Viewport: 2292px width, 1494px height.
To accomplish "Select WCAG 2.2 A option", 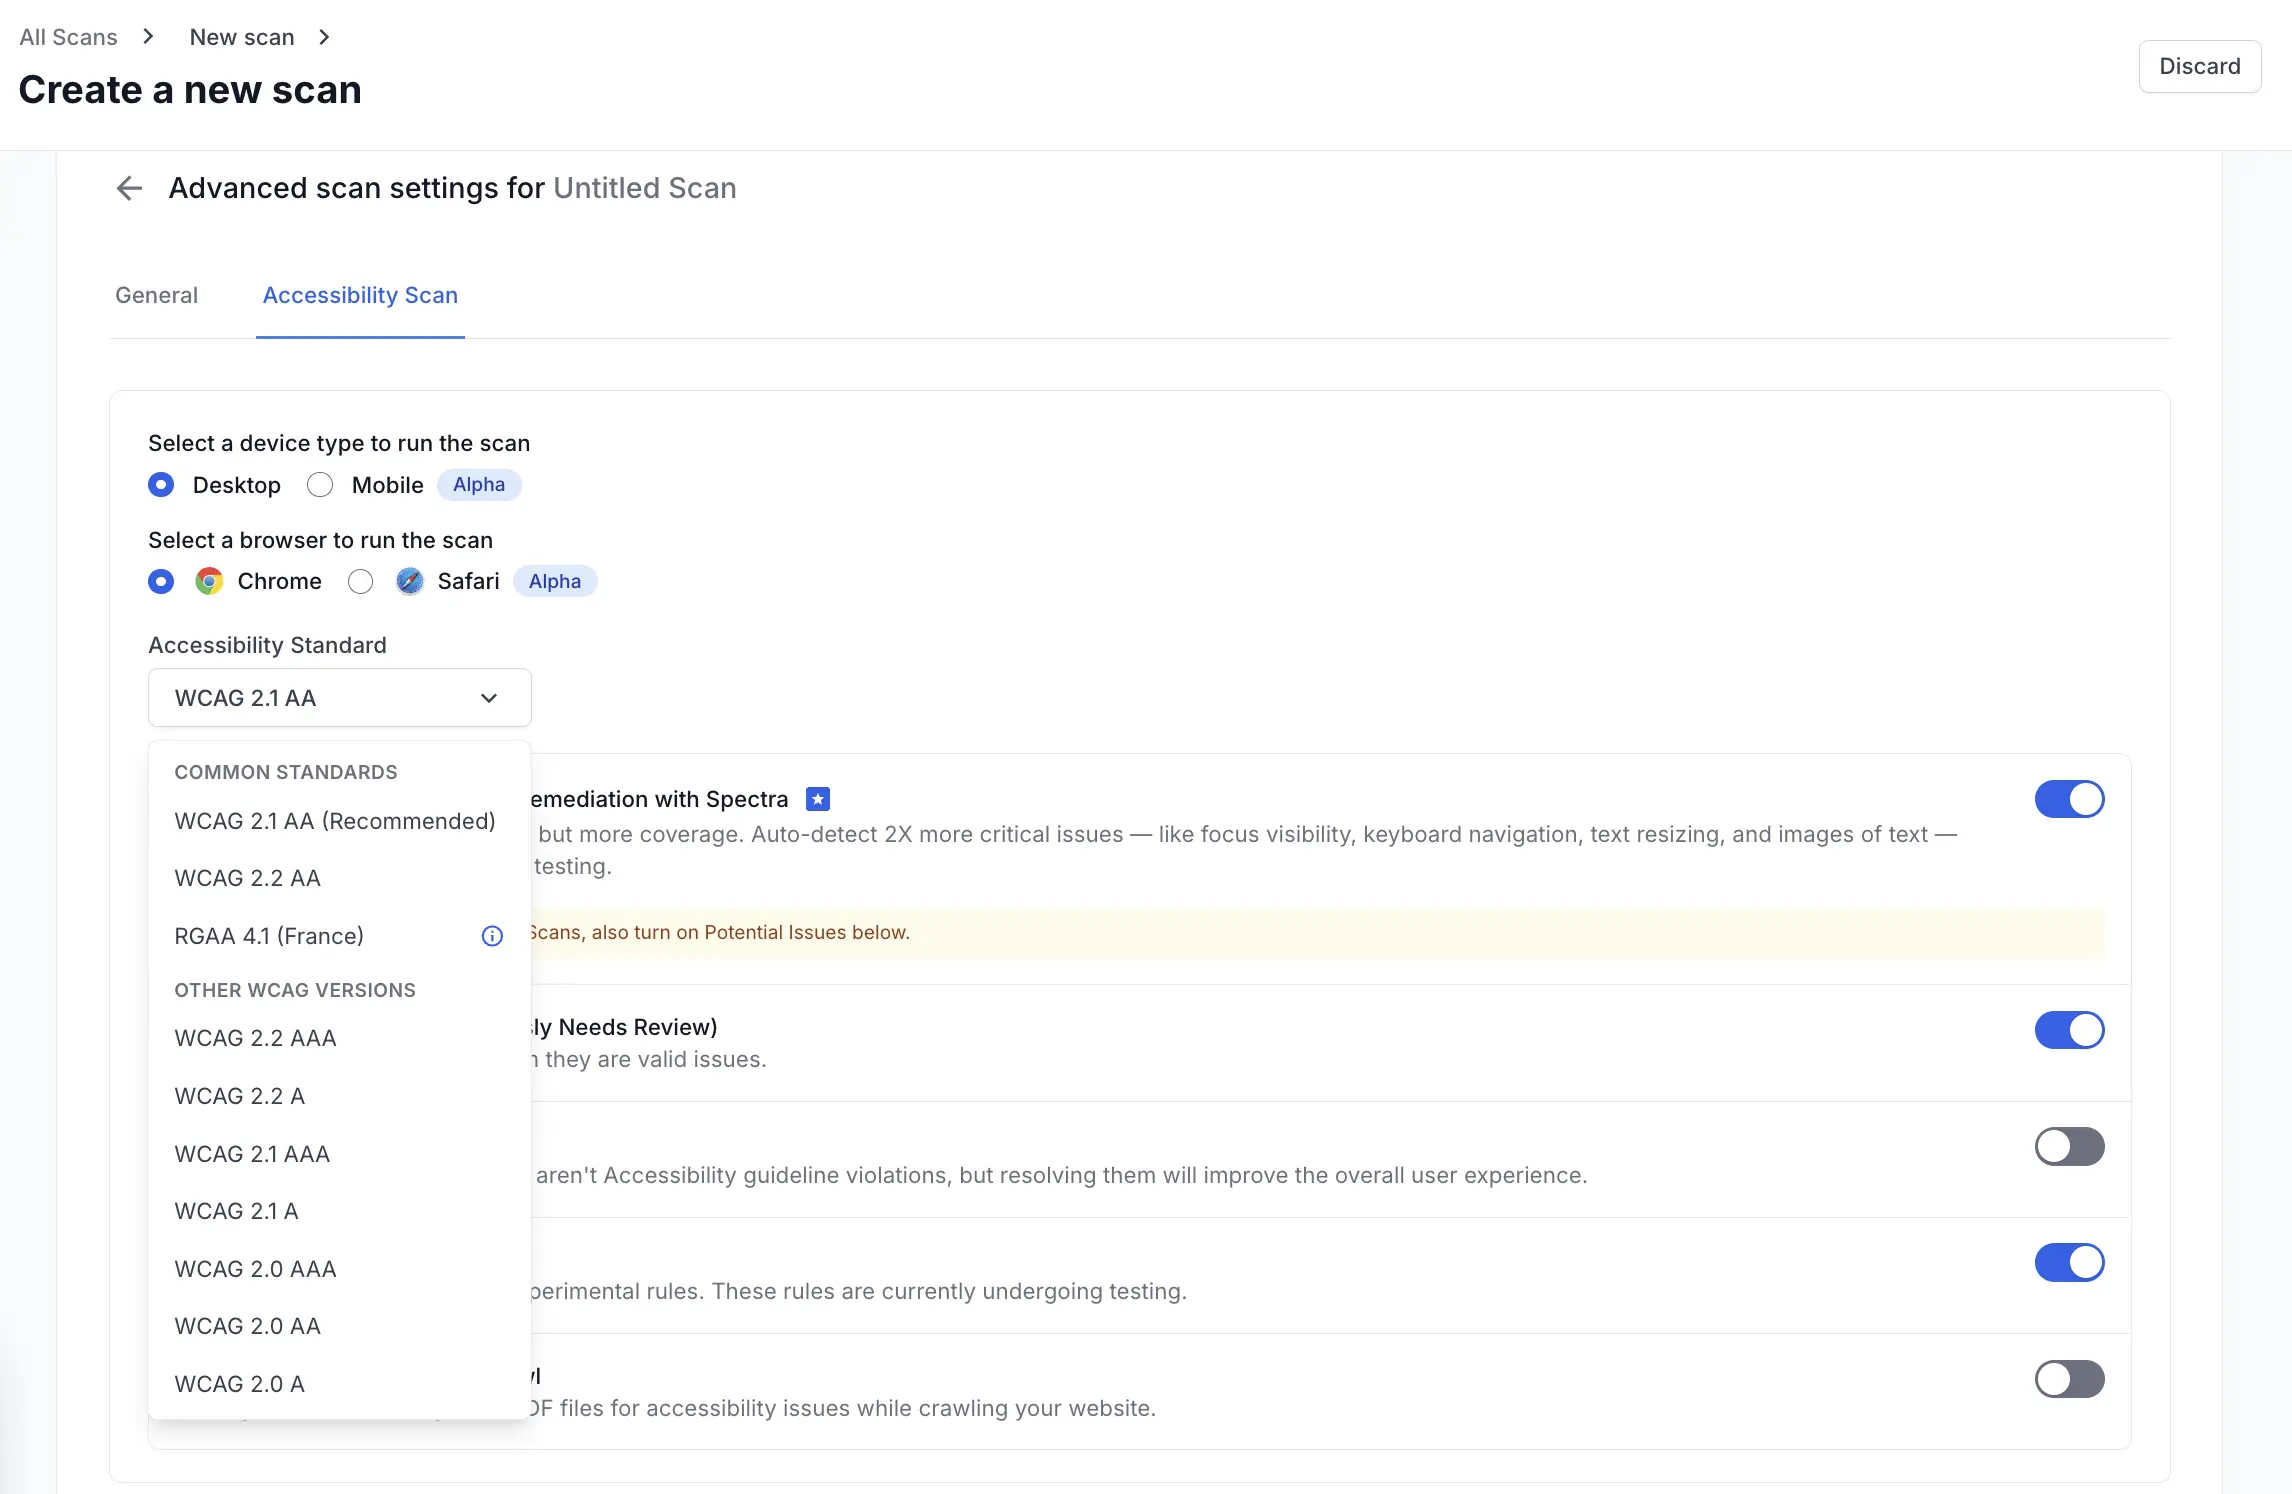I will 339,1096.
